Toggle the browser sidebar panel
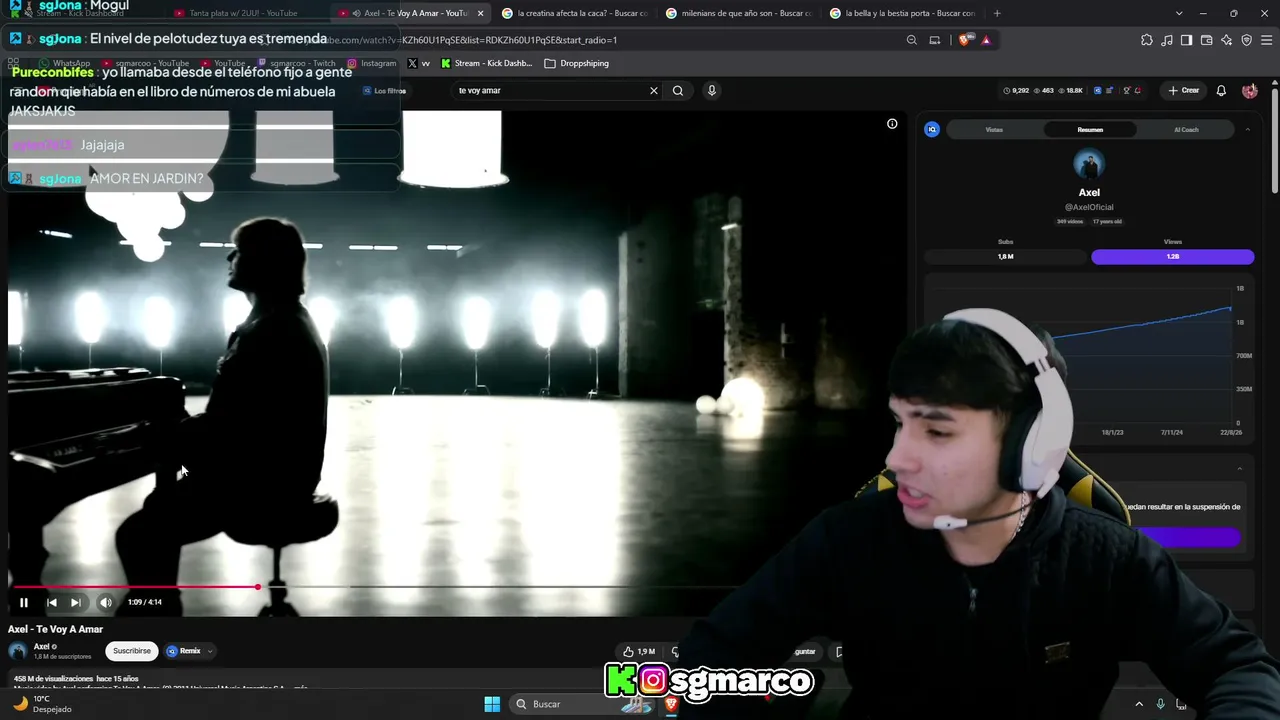1280x720 pixels. click(1186, 40)
